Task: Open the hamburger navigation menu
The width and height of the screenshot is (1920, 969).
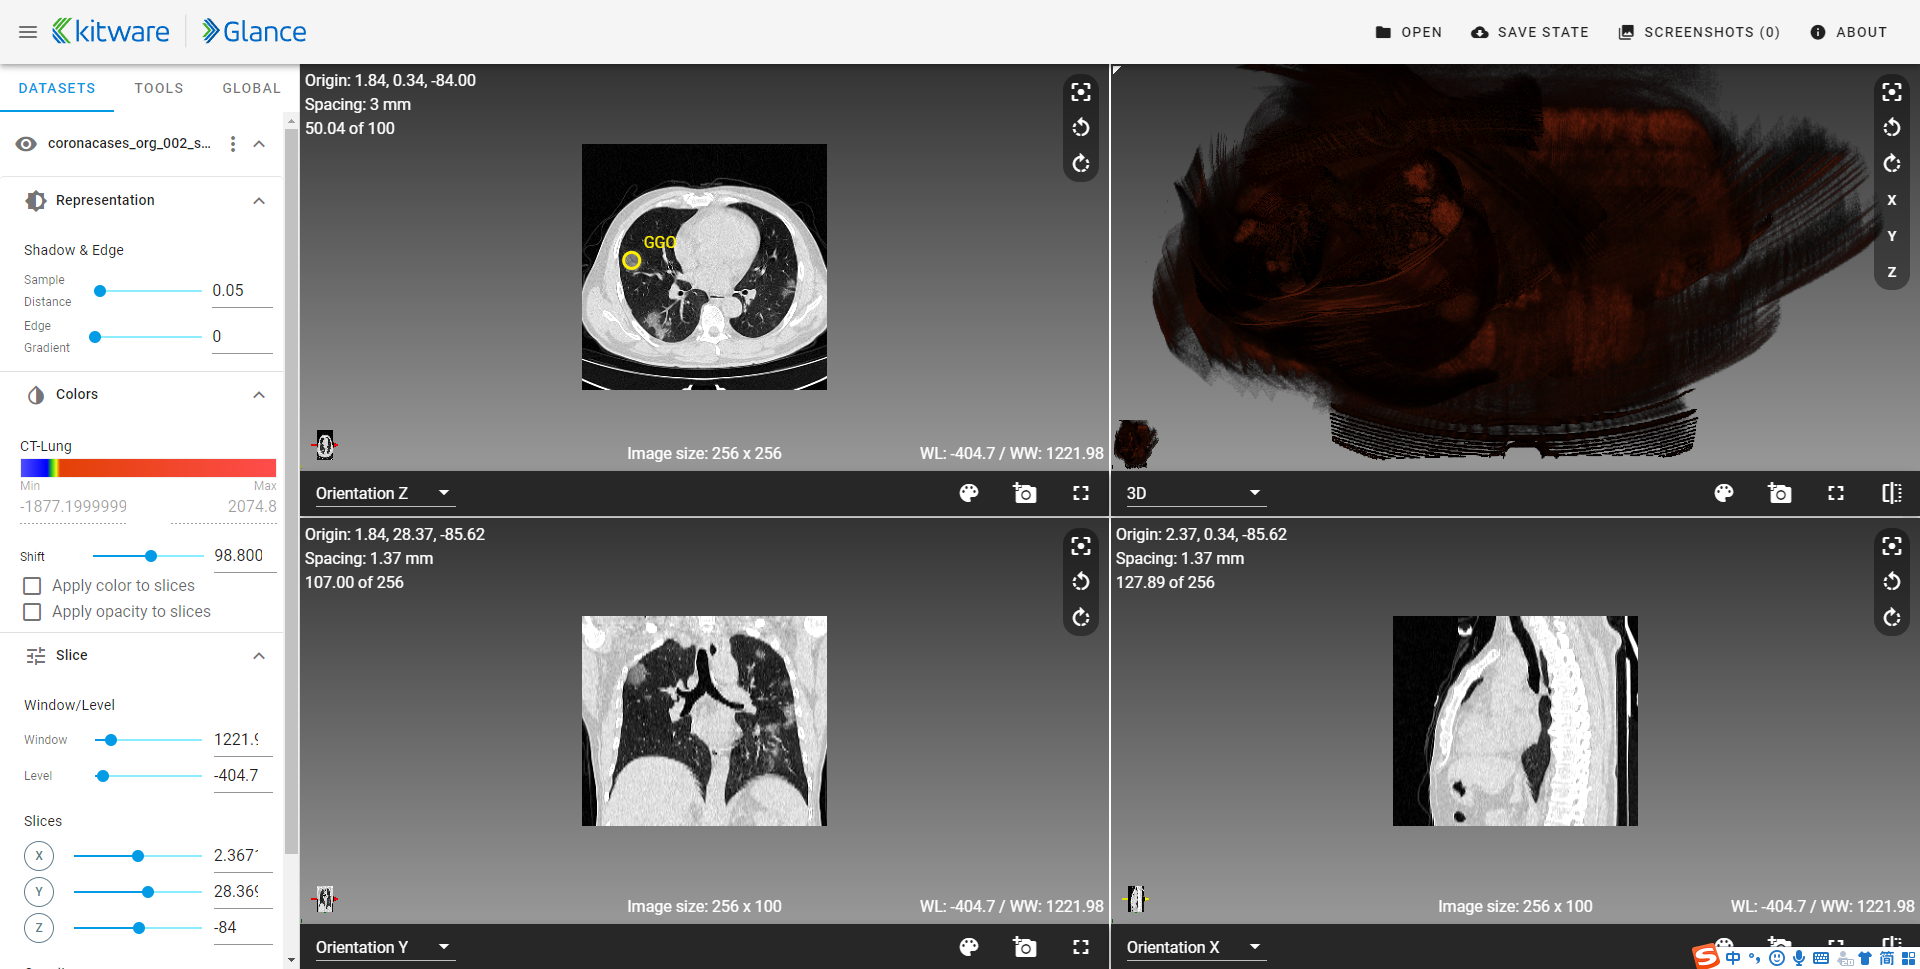Action: click(28, 32)
